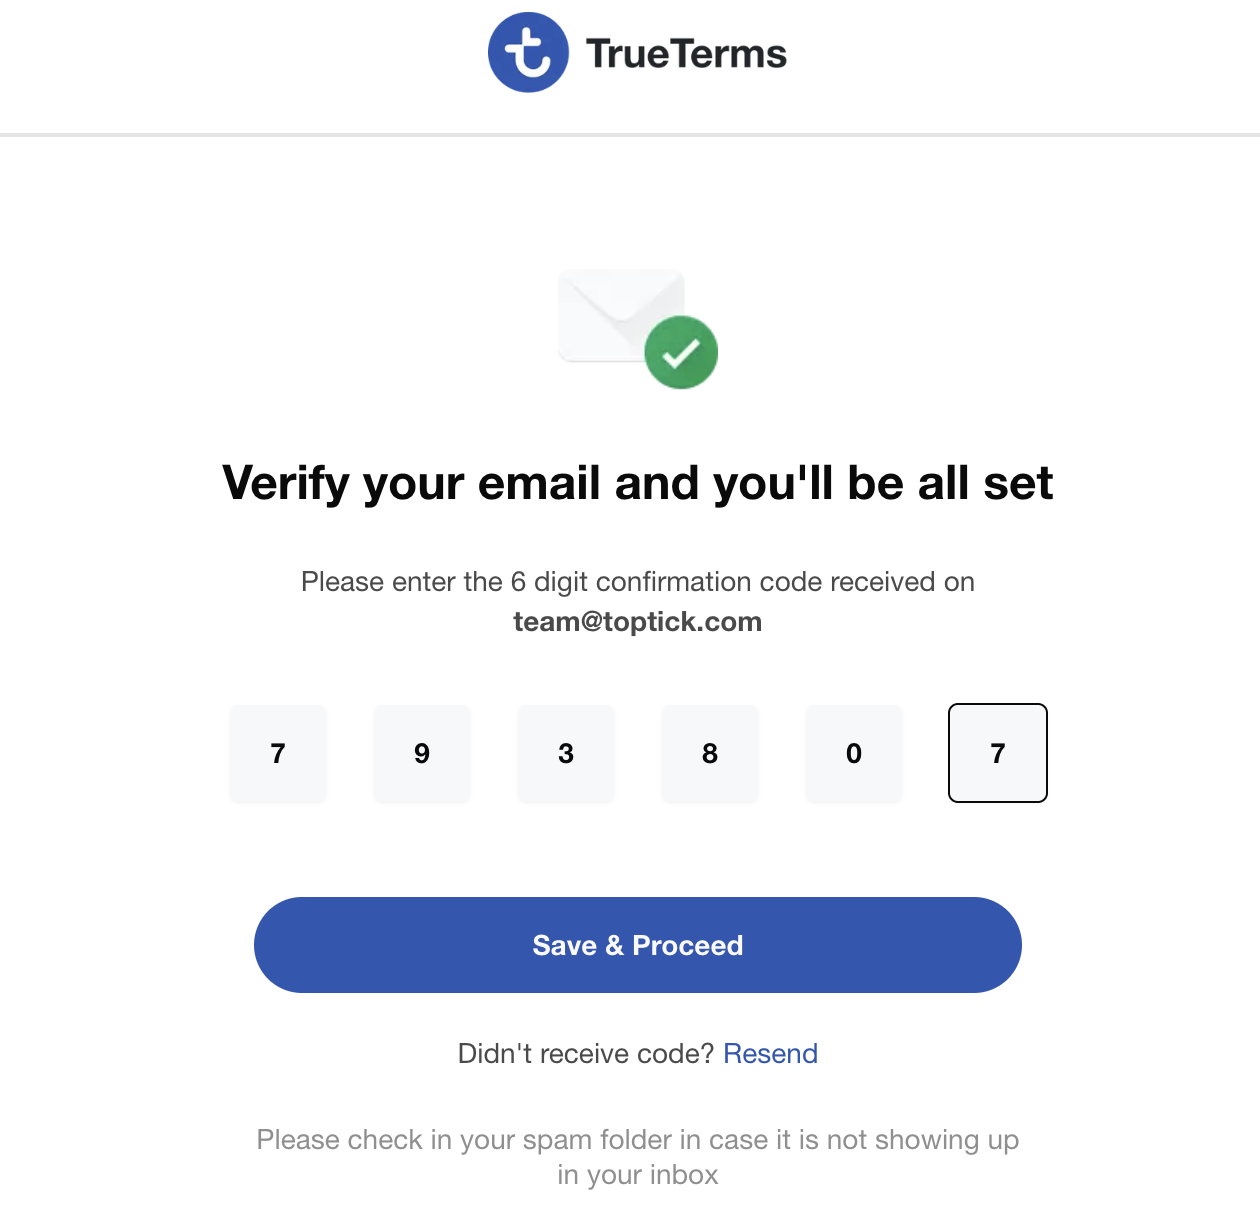Focus the fourth digit box with 8
This screenshot has height=1228, width=1260.
pos(710,753)
